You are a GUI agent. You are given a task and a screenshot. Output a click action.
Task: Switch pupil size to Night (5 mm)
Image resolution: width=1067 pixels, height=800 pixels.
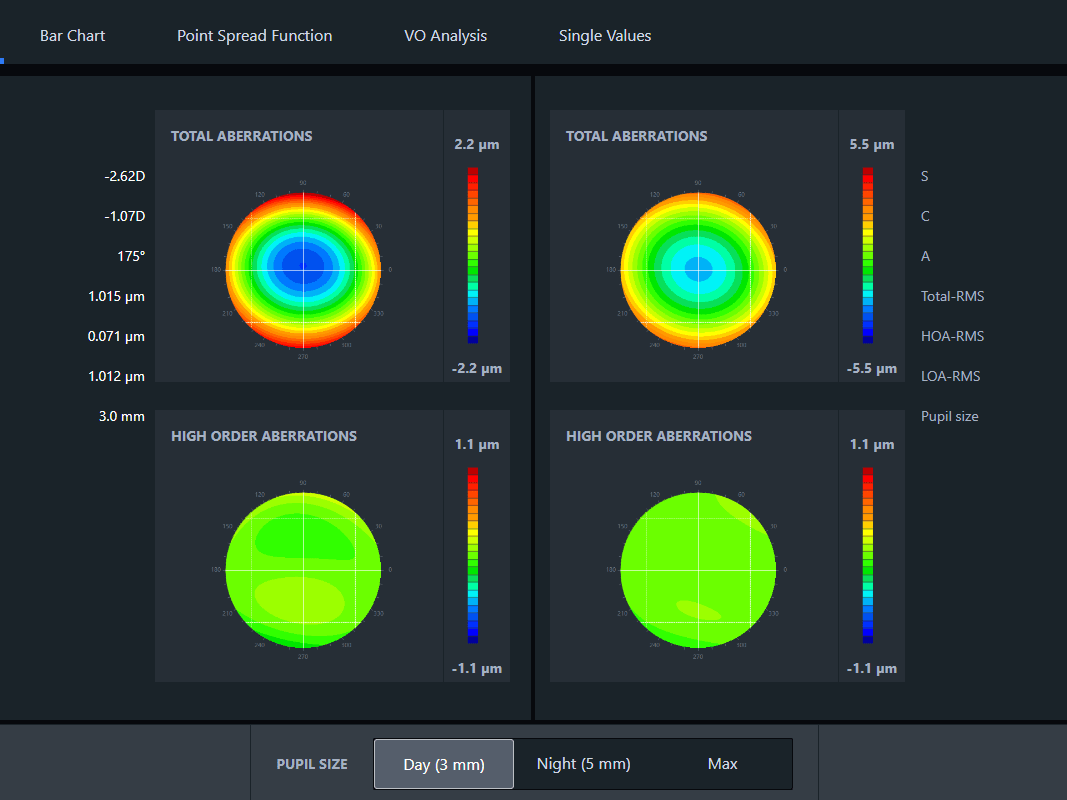point(583,764)
